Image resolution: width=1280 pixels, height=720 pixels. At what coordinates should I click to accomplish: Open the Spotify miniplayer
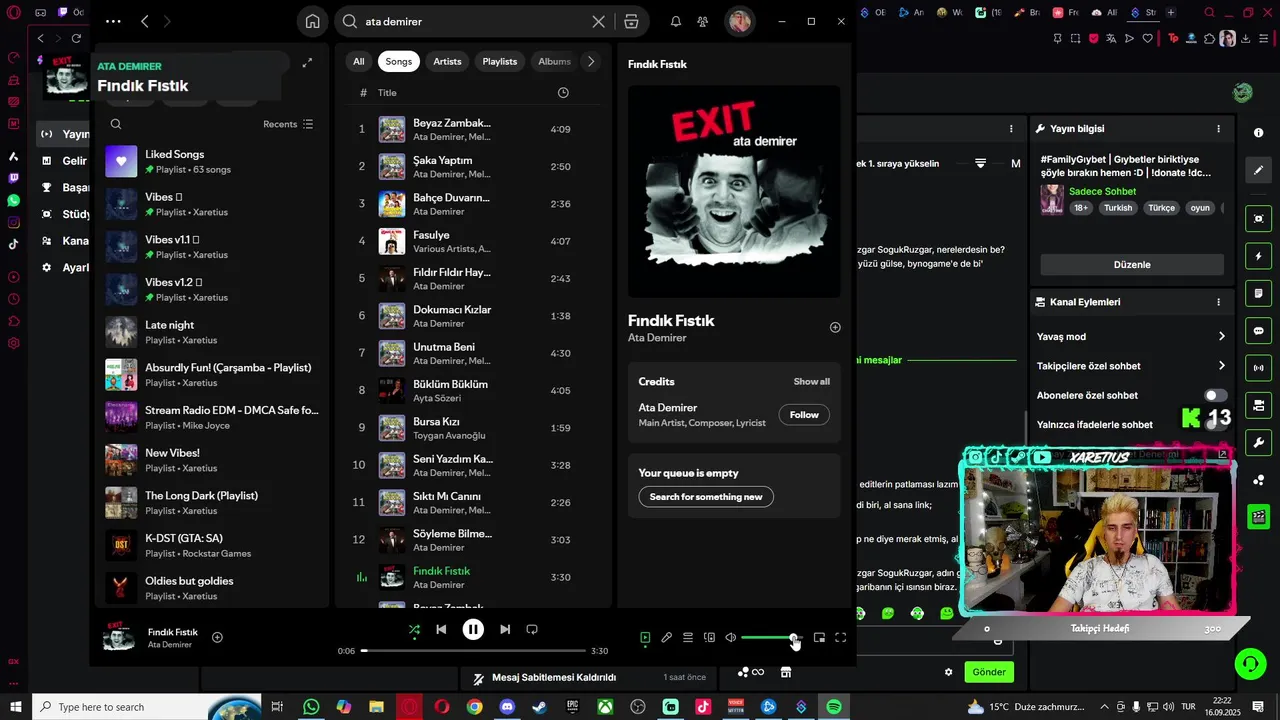click(x=819, y=637)
